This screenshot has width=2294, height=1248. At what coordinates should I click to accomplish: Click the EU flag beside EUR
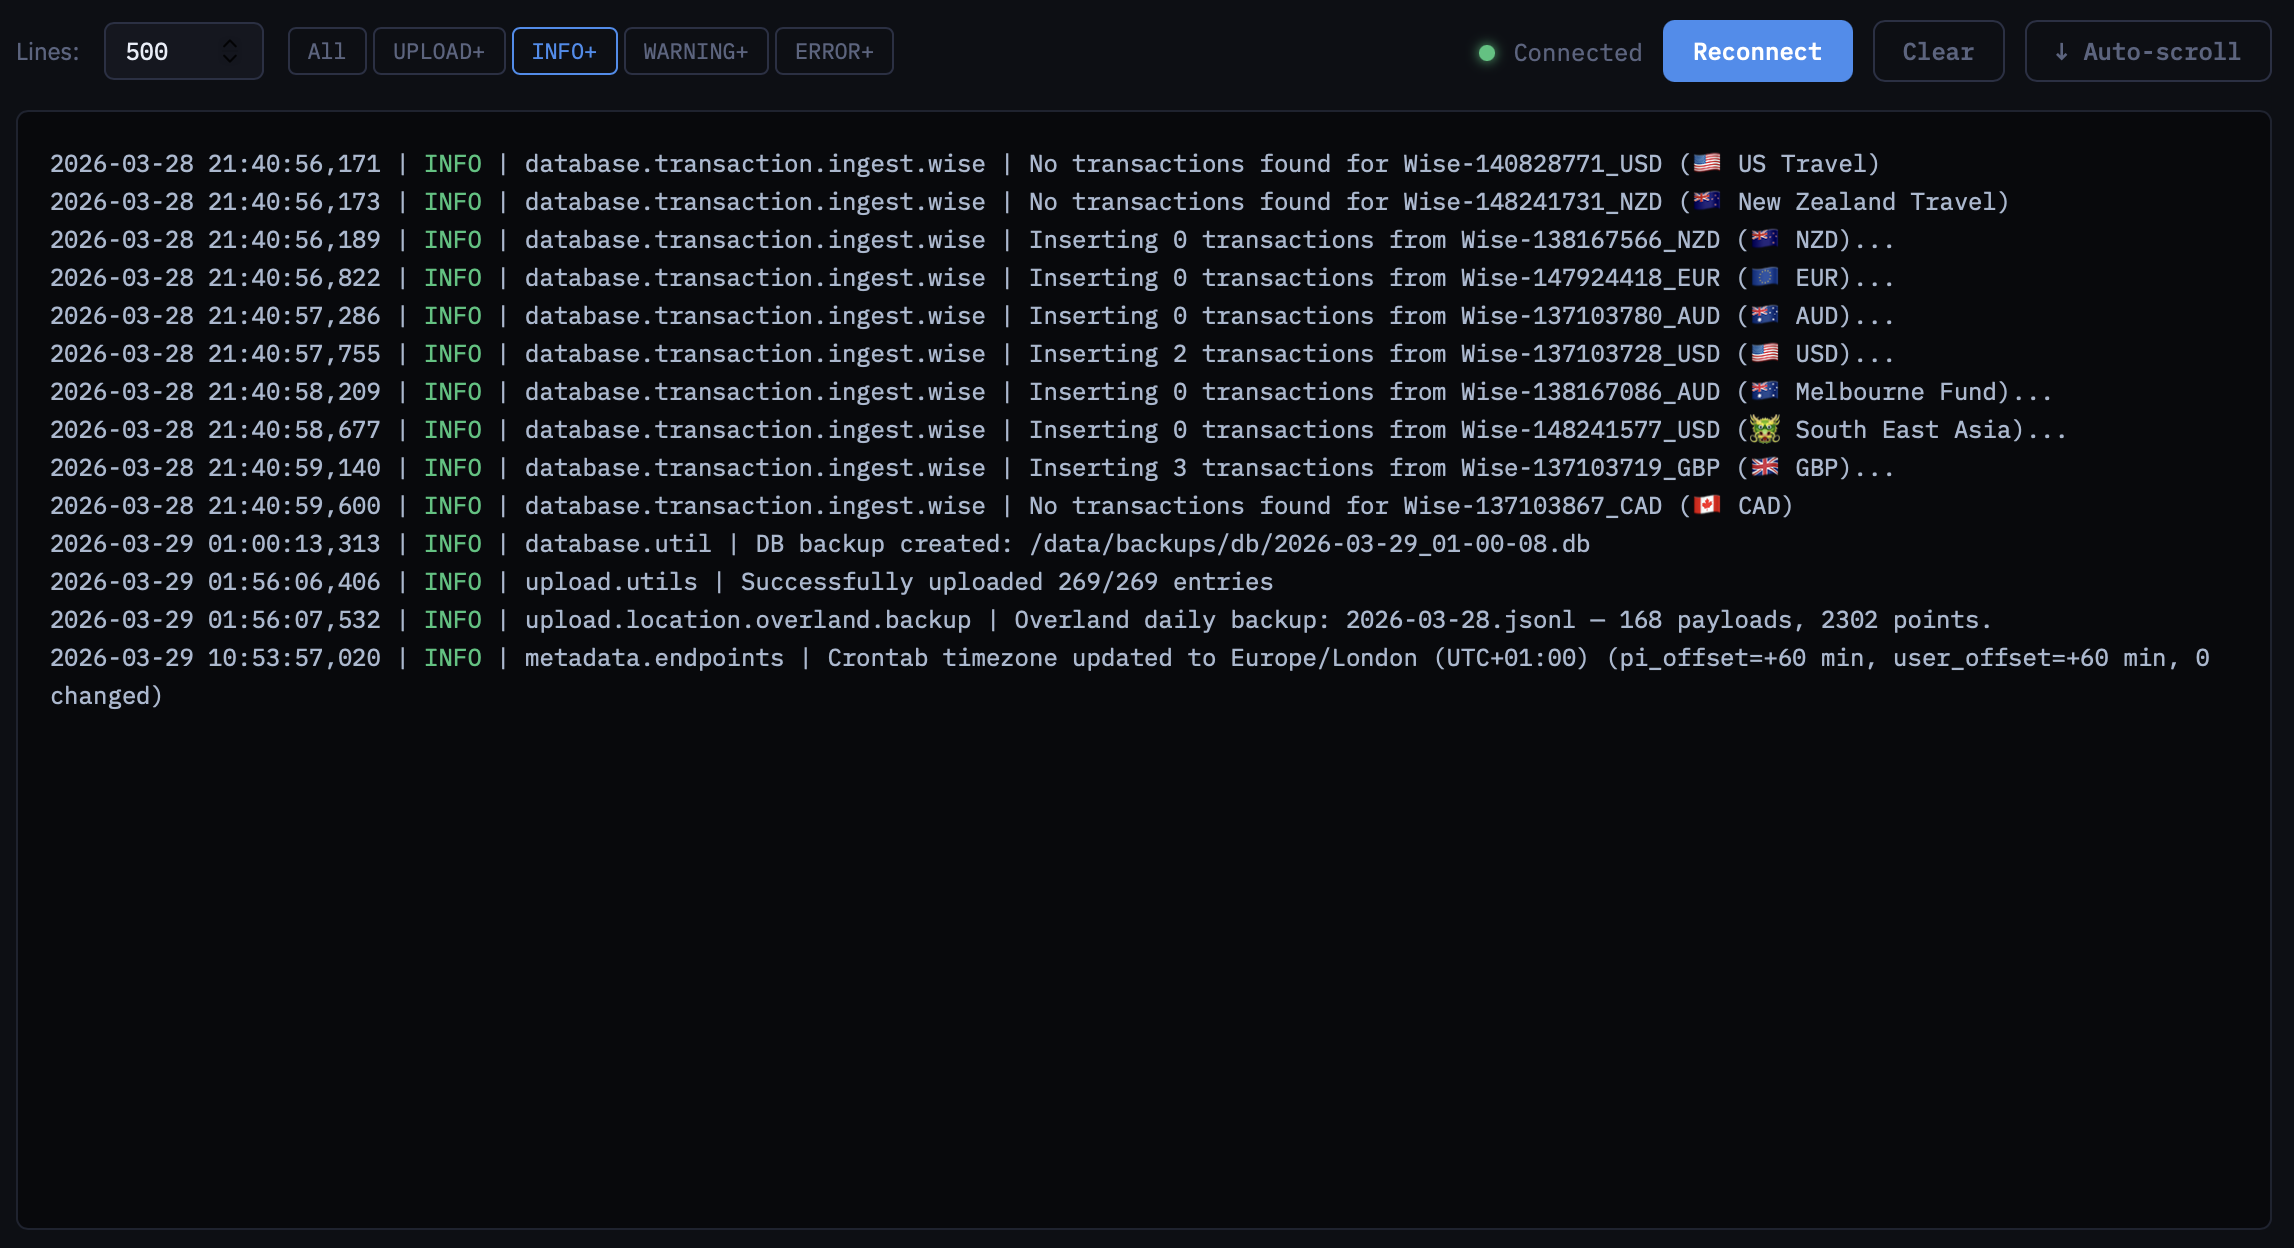point(1765,277)
